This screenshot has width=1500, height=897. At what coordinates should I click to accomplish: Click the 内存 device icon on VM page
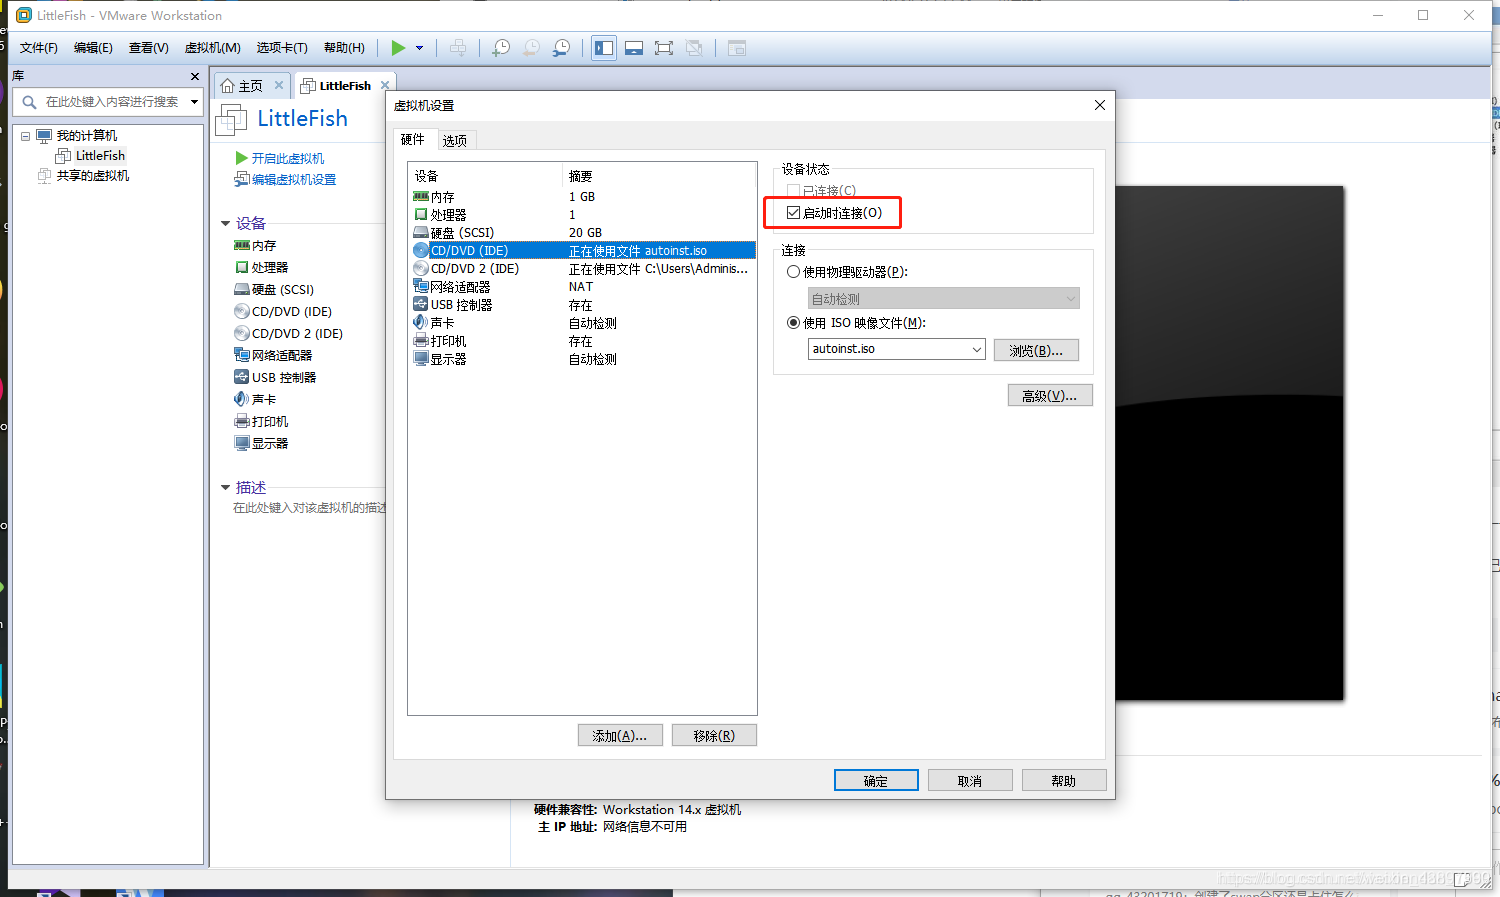tap(242, 246)
